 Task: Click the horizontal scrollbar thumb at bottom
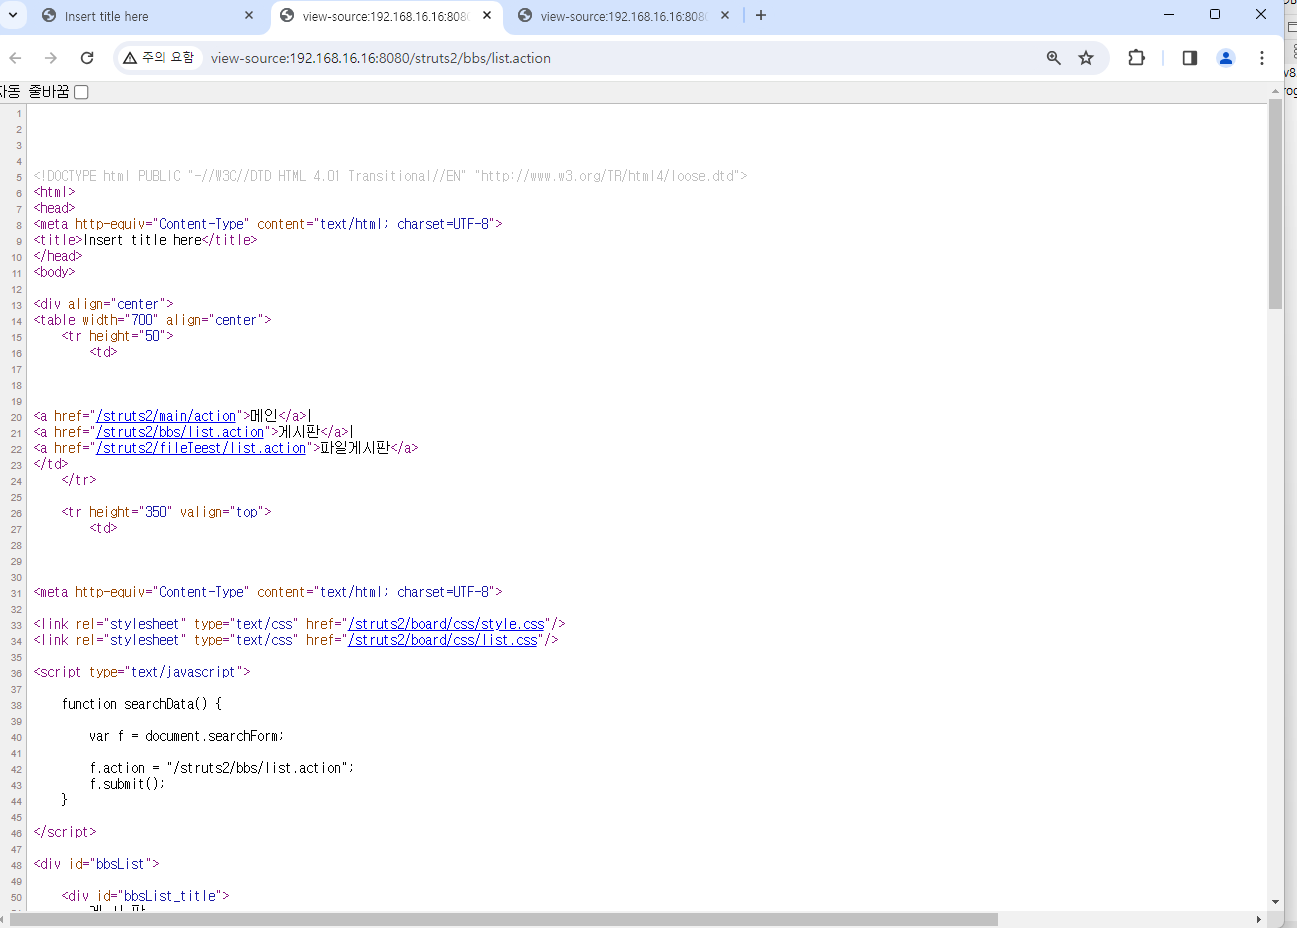[504, 920]
